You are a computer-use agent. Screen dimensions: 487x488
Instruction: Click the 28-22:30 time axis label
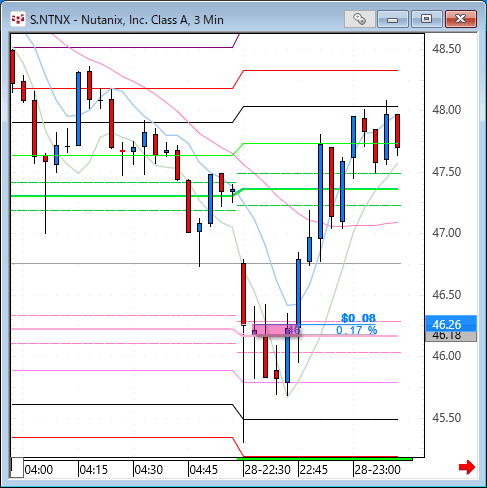pyautogui.click(x=267, y=470)
